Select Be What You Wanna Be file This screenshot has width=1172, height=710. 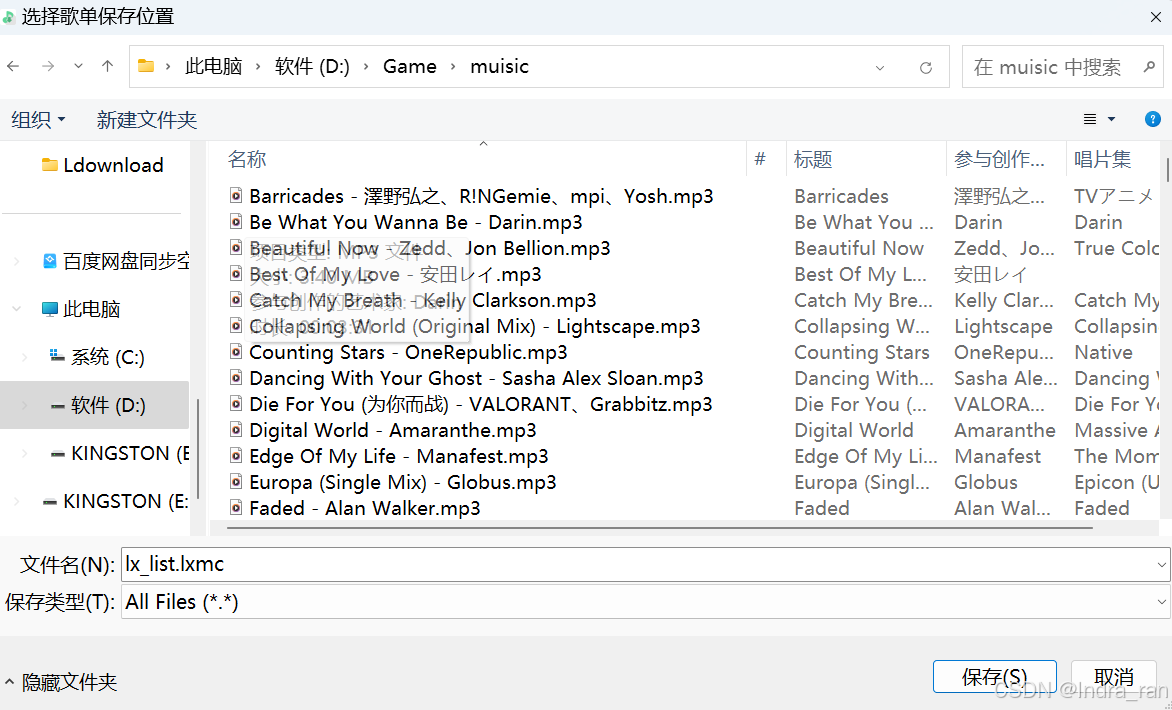pos(416,222)
